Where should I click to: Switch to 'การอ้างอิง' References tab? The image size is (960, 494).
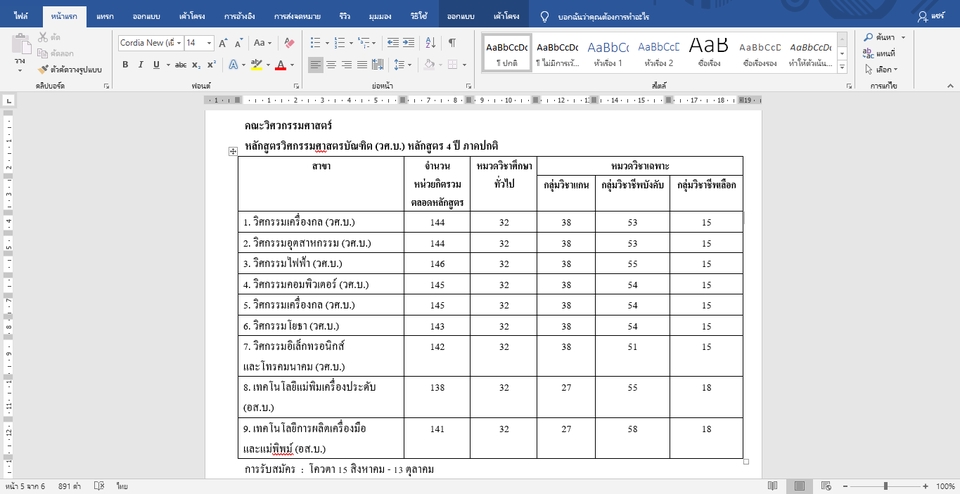(x=239, y=17)
